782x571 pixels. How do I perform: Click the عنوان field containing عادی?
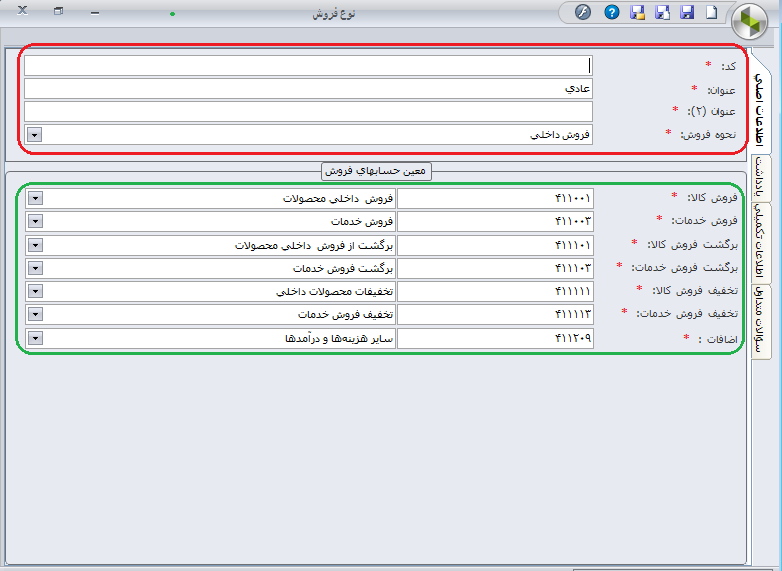[x=308, y=89]
